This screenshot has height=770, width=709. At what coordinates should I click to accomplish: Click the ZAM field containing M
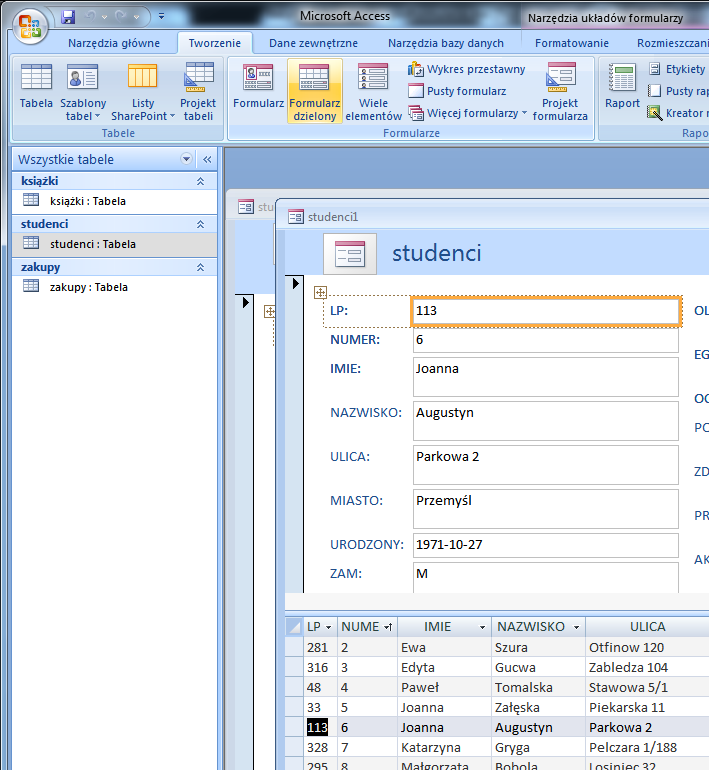(x=545, y=577)
